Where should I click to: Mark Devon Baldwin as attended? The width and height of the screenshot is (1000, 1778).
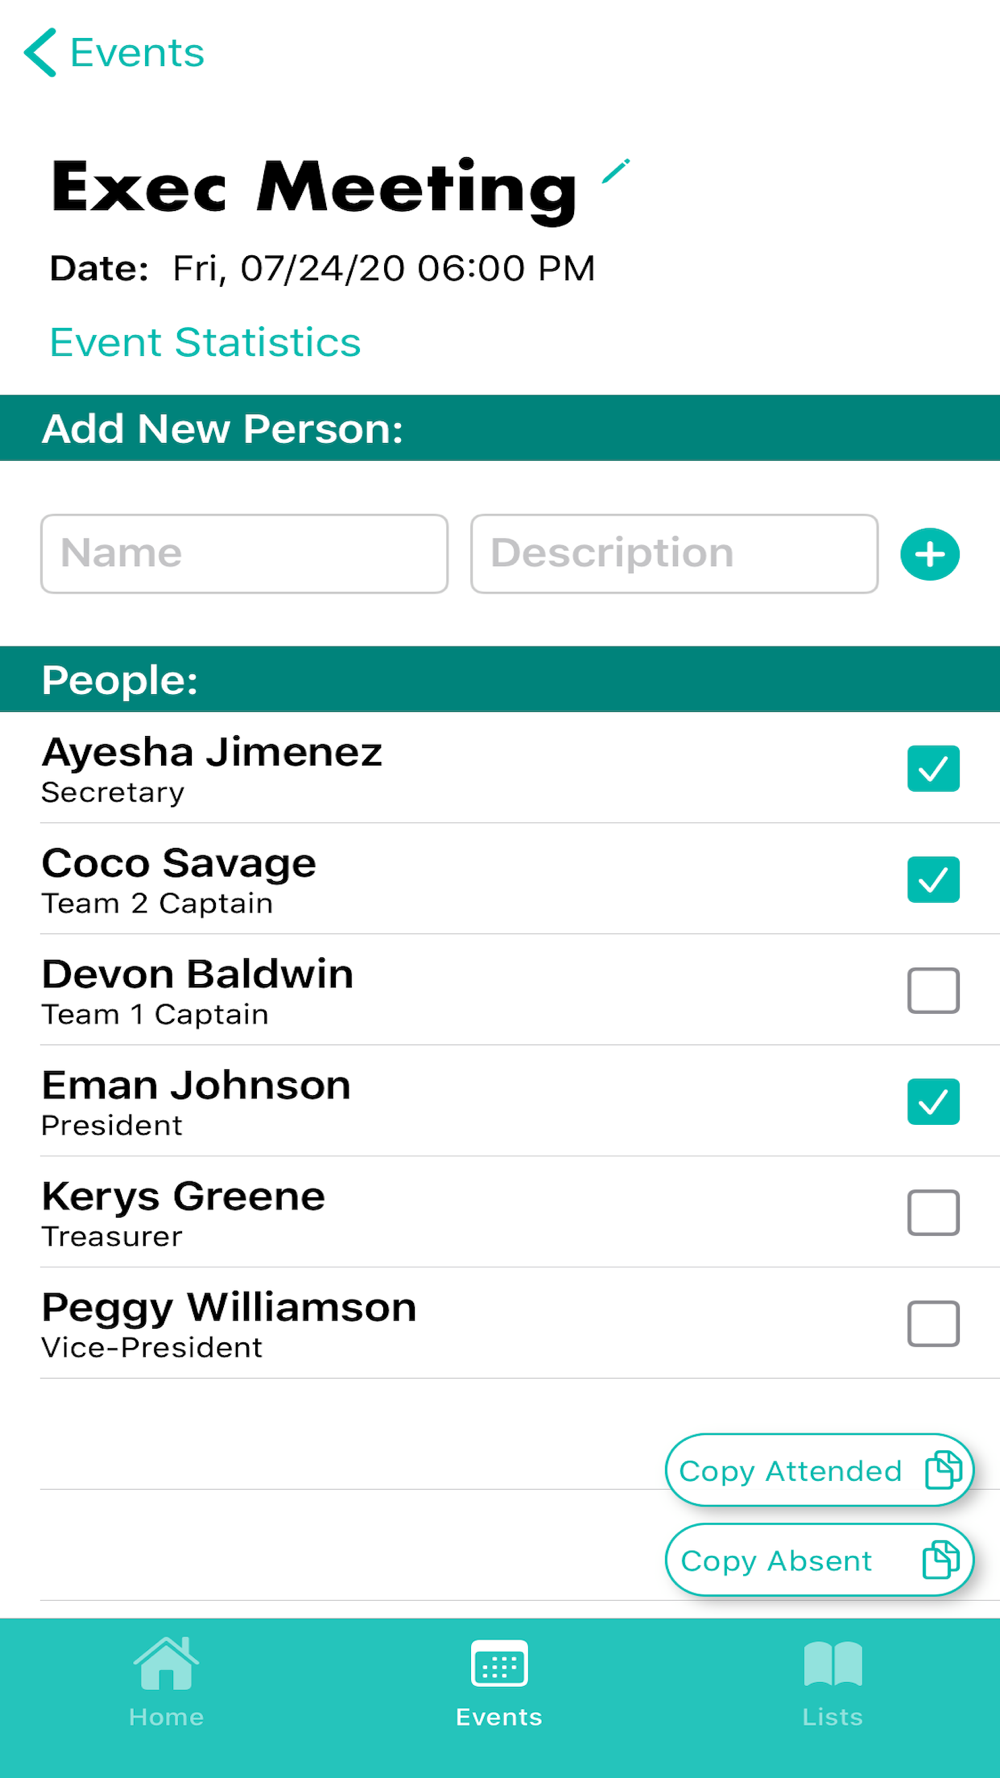click(x=933, y=990)
